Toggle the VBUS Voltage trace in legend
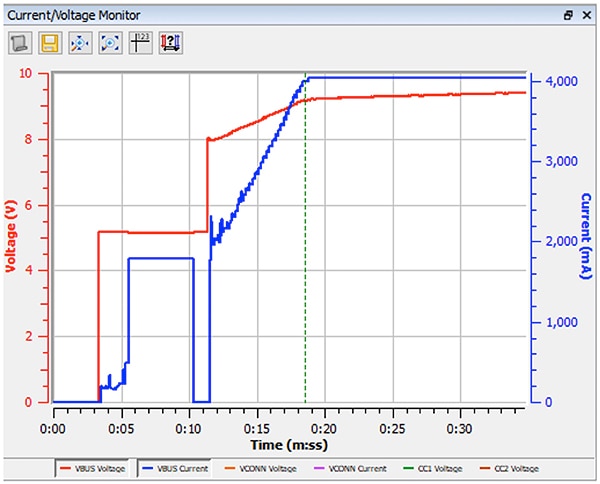 93,469
